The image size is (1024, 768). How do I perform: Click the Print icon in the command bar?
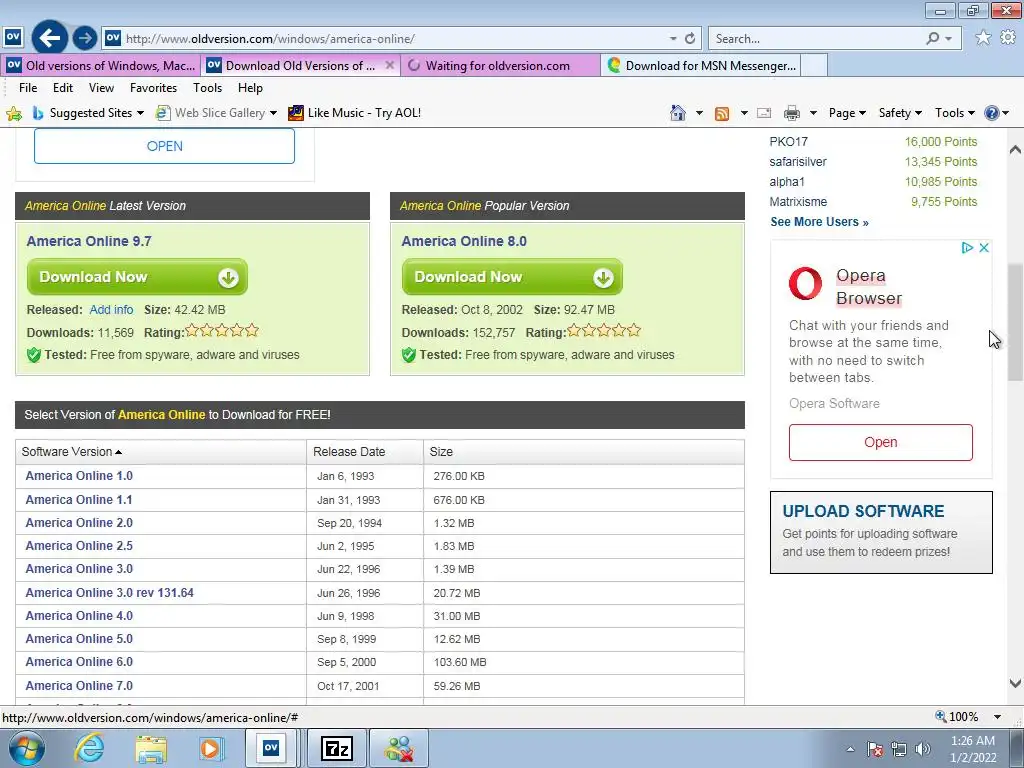tap(792, 113)
